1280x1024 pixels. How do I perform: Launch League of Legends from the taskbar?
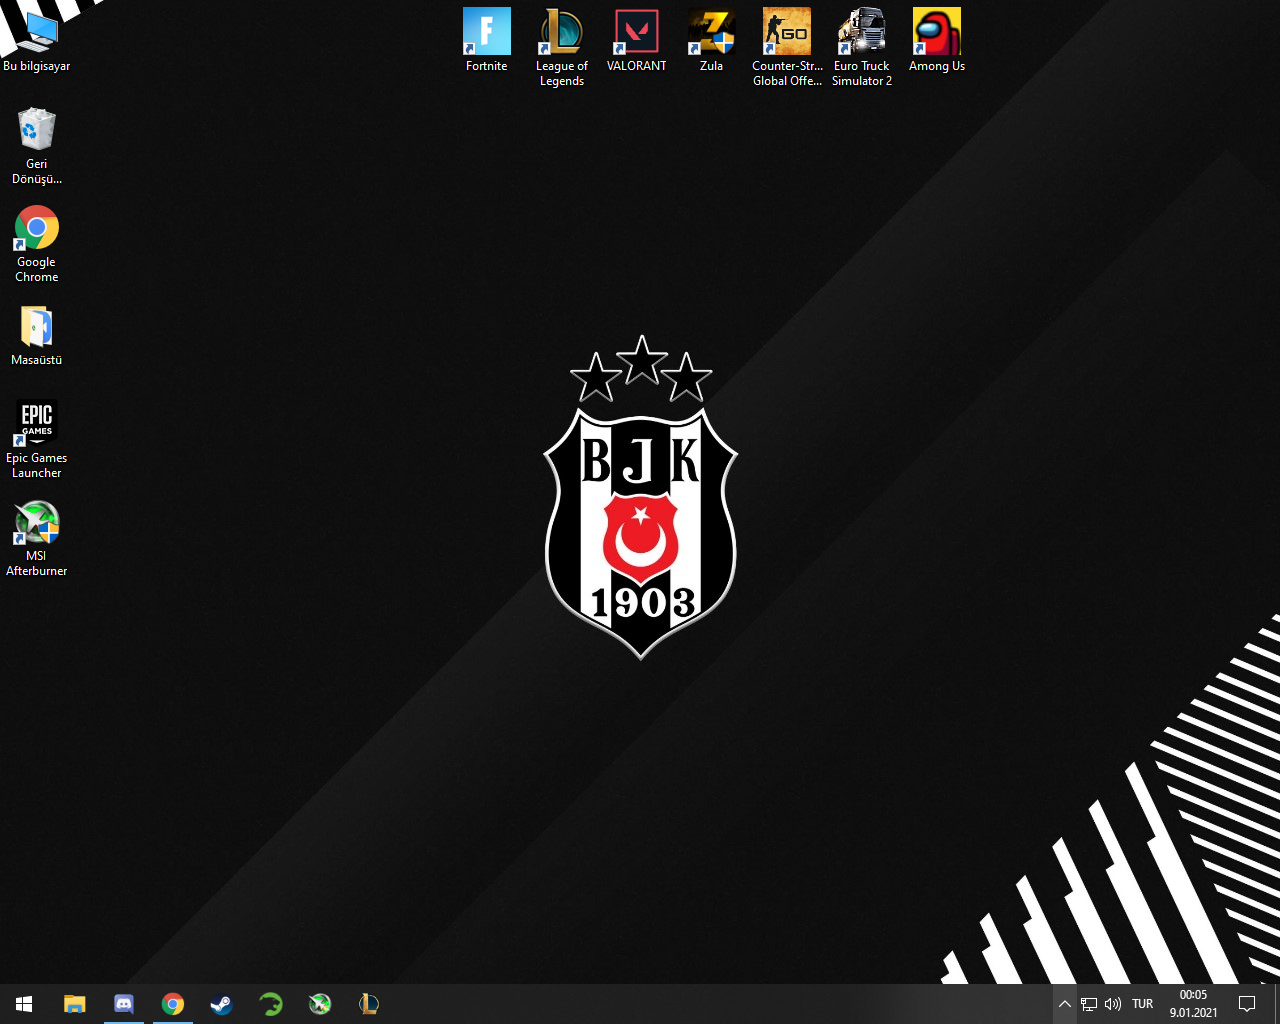(x=369, y=1004)
